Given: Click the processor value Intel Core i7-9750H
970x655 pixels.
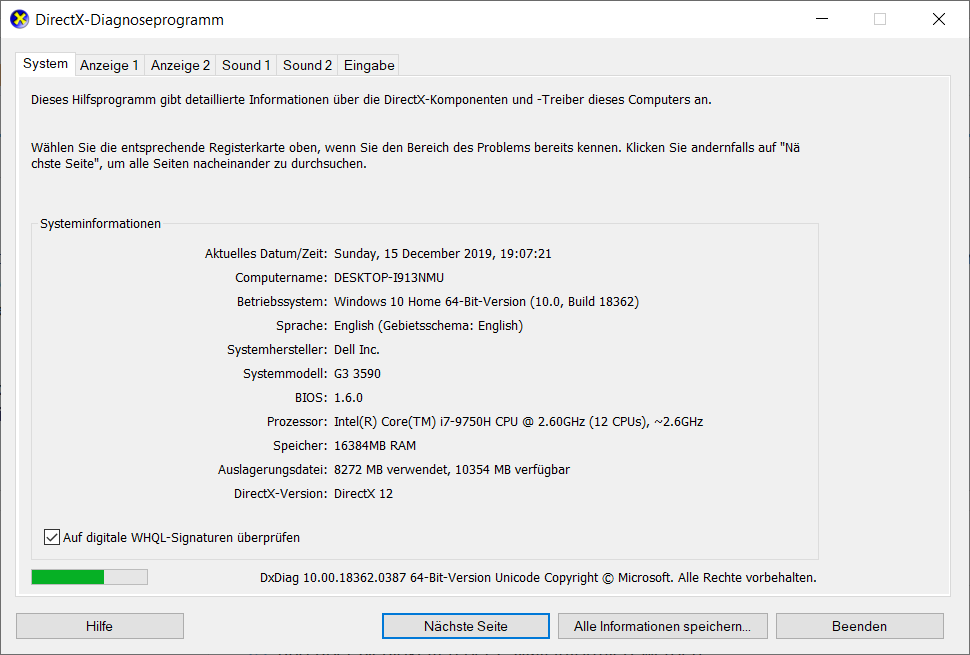Looking at the screenshot, I should click(x=518, y=422).
